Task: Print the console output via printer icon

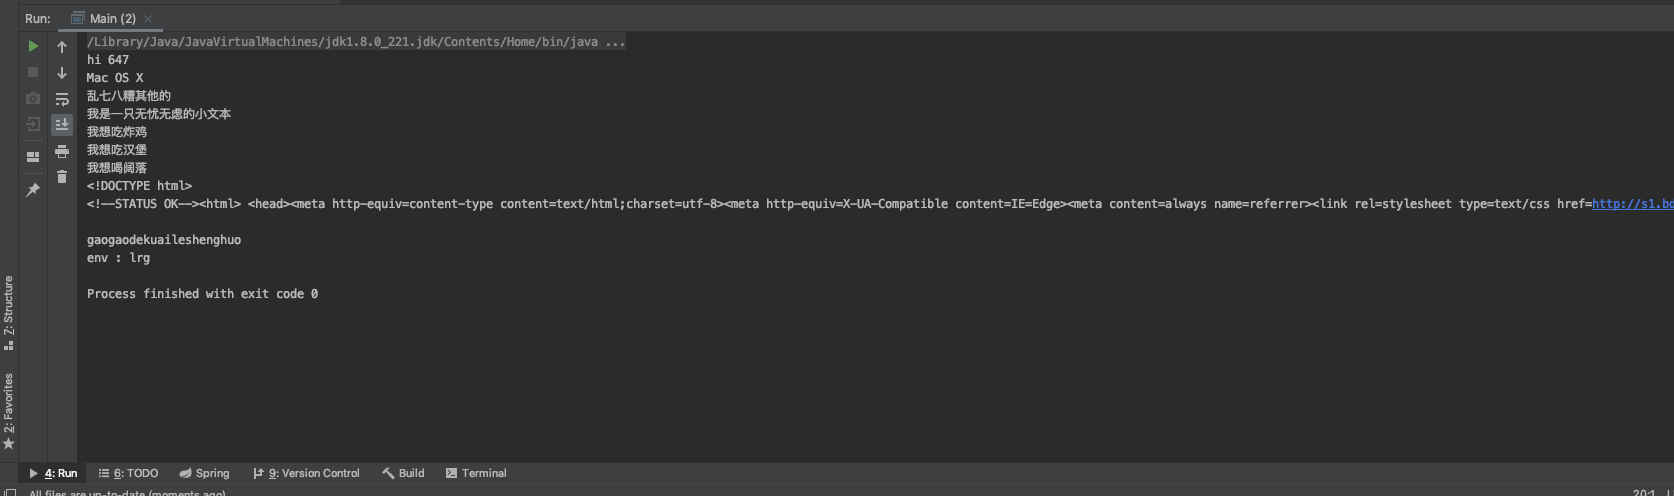Action: coord(62,151)
